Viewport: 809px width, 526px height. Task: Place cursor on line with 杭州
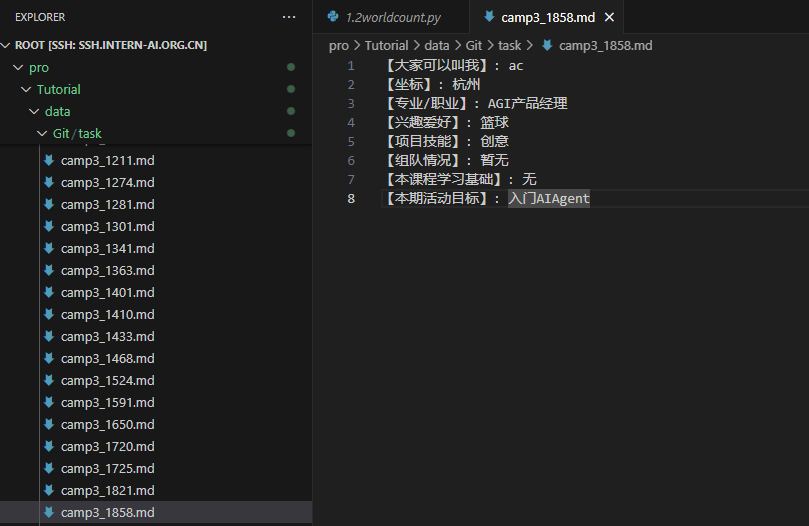466,85
